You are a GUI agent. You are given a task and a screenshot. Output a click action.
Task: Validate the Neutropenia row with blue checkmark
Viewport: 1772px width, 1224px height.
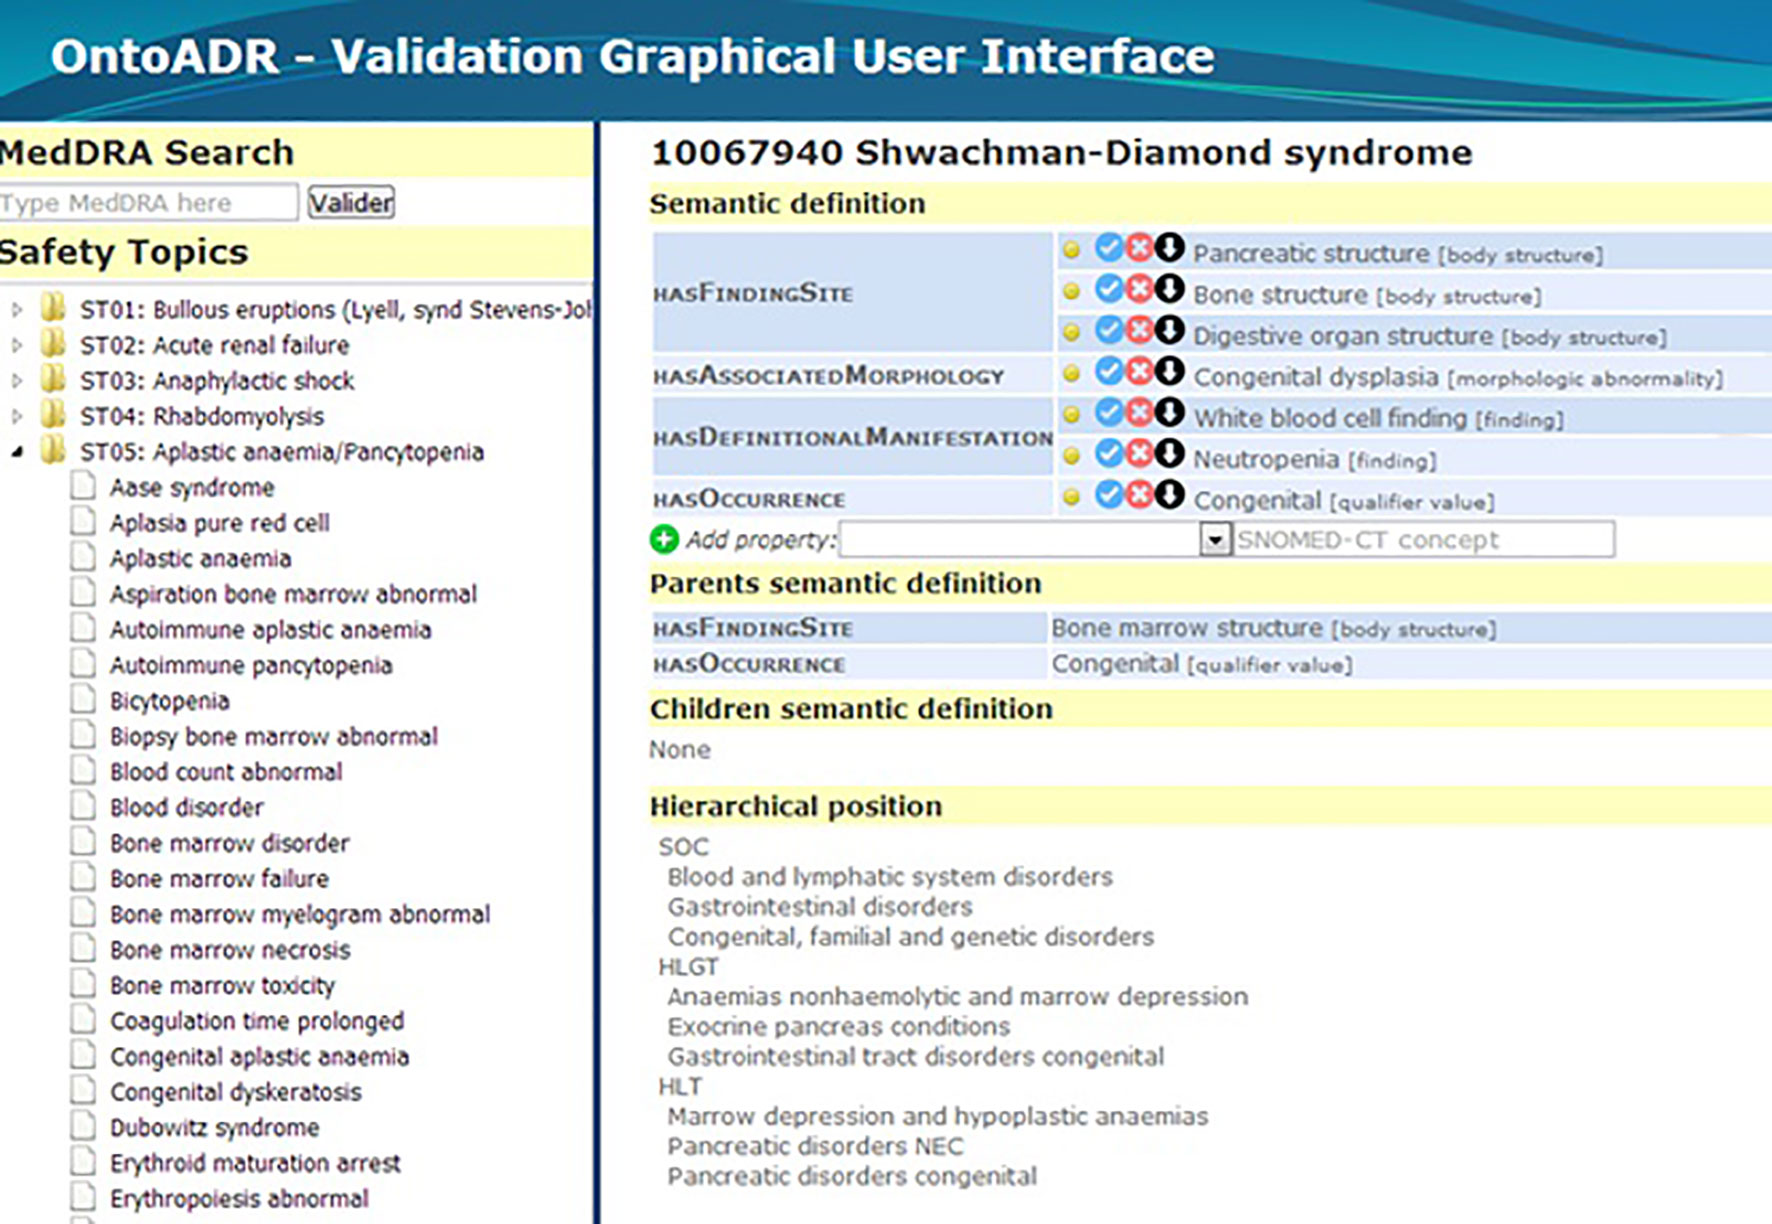[1109, 453]
